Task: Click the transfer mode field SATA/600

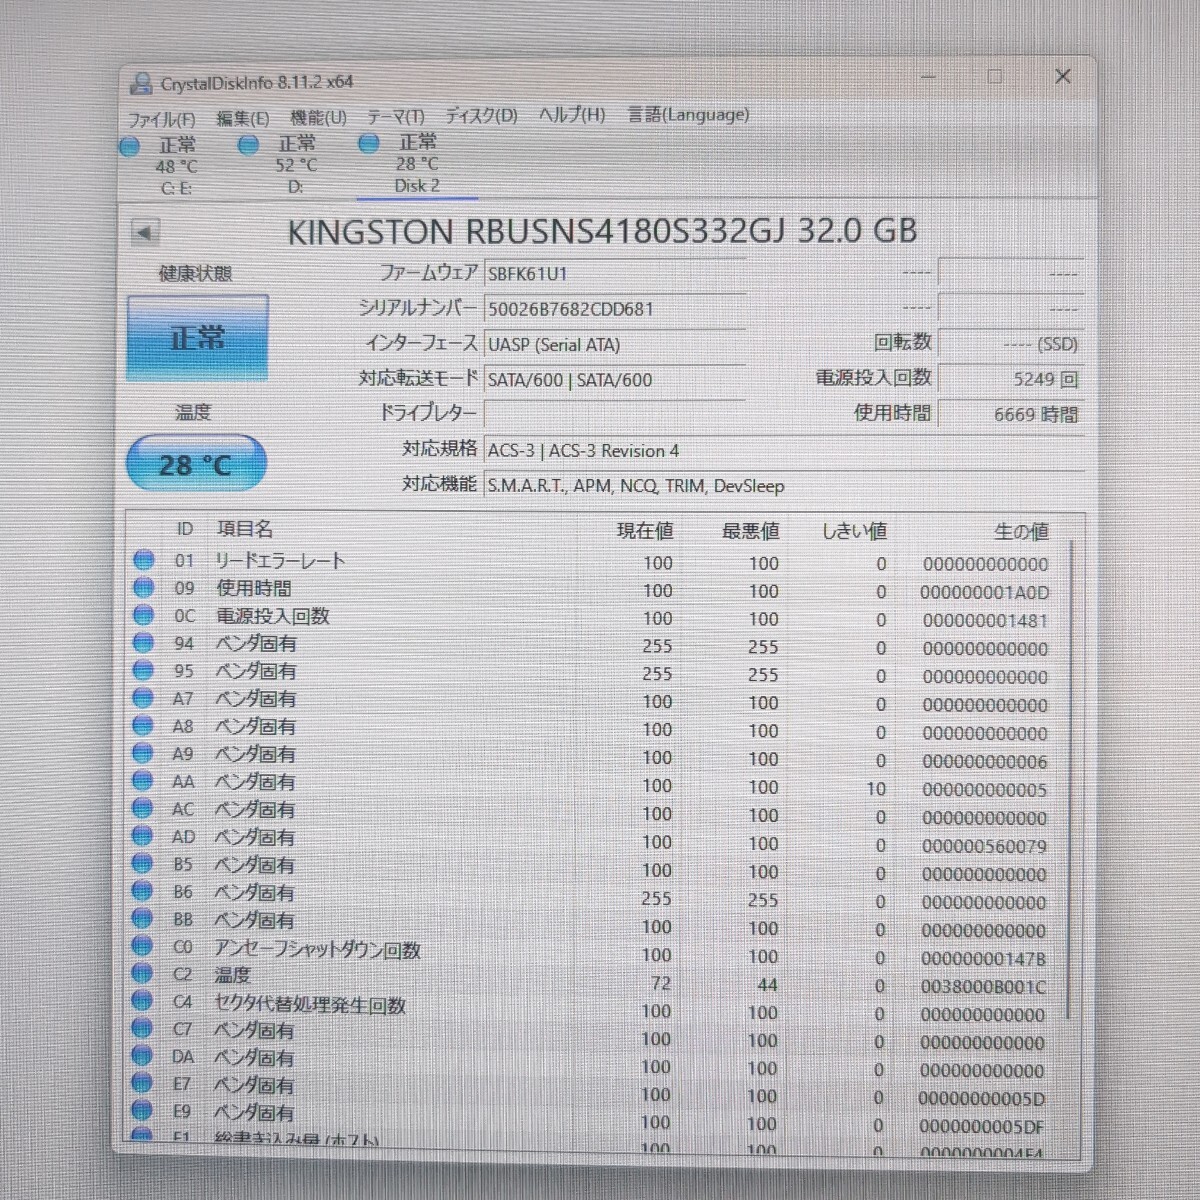Action: (x=614, y=380)
